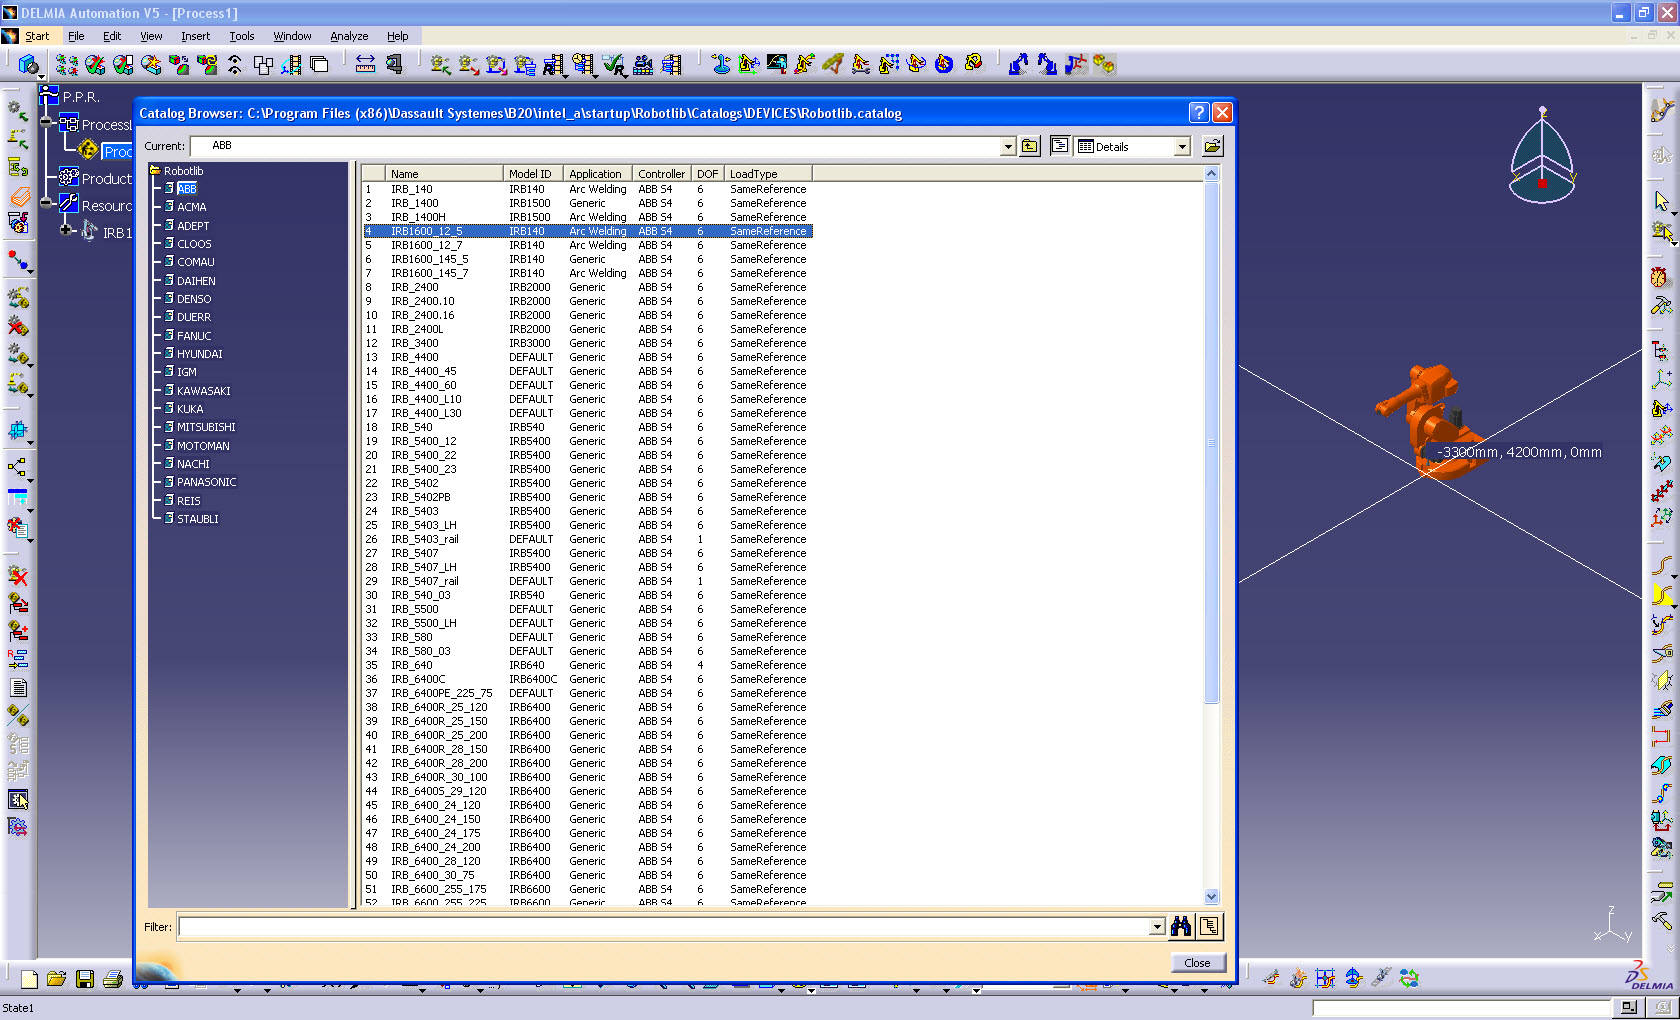Click the Open folder icon in bottom toolbar
The image size is (1680, 1020).
56,979
